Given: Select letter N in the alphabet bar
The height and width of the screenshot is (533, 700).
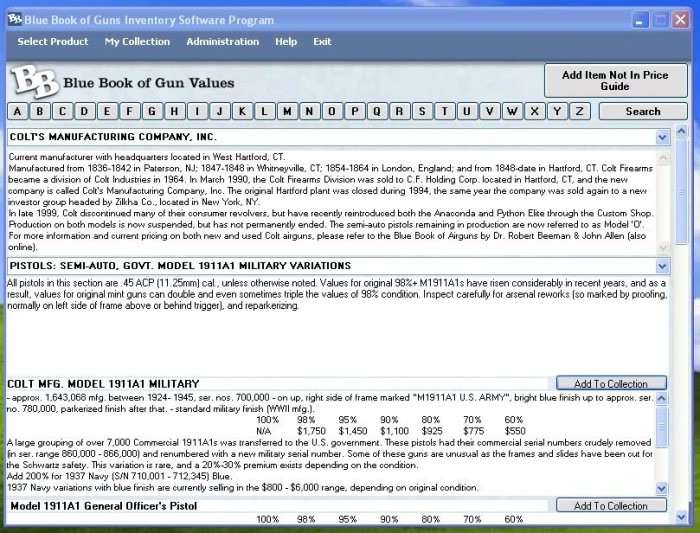Looking at the screenshot, I should point(309,111).
